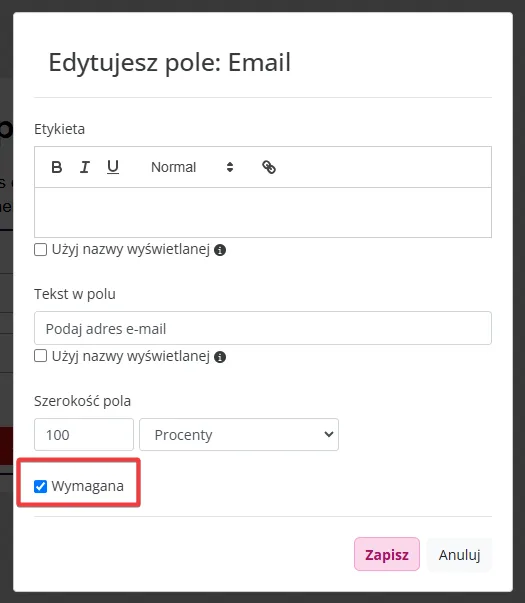Click the Anuluj button
This screenshot has width=525, height=603.
tap(460, 554)
